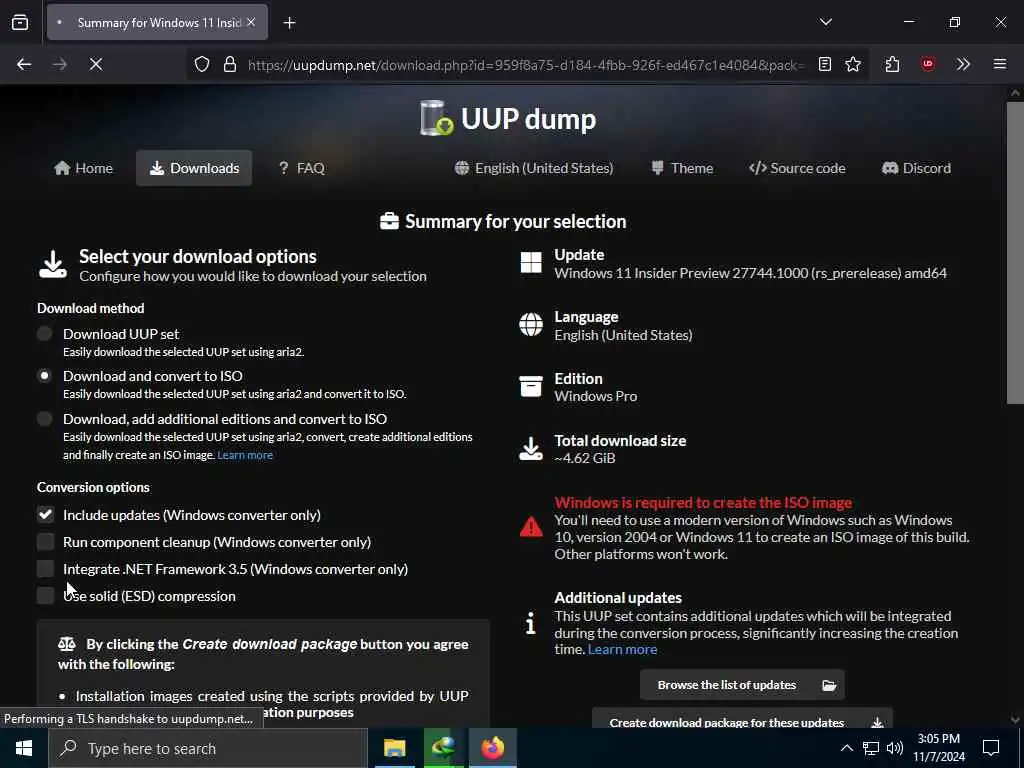
Task: Open the taskbar clock showing 3:05 PM
Action: point(938,748)
